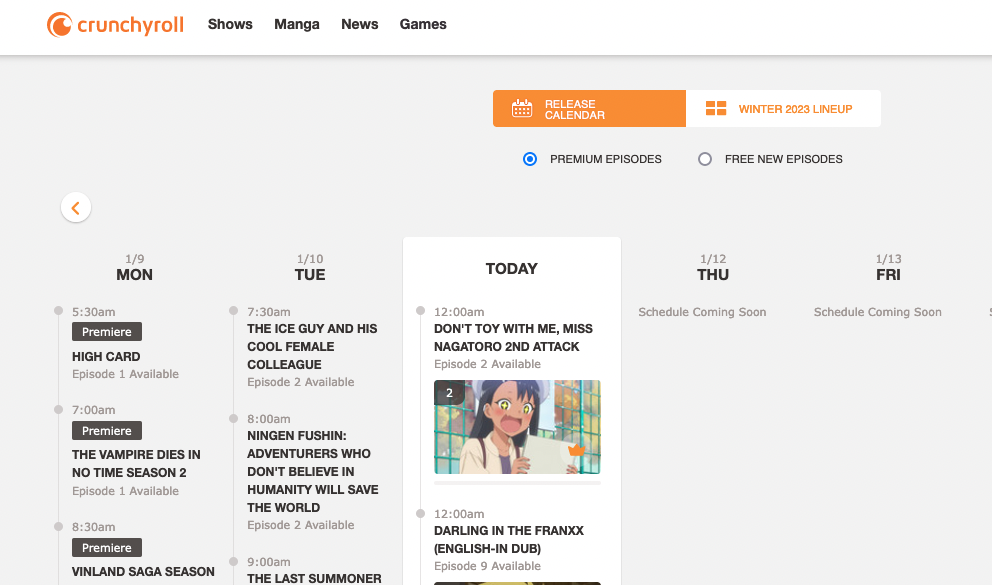Click the grid icon beside Winter 2023 Lineup

(716, 108)
